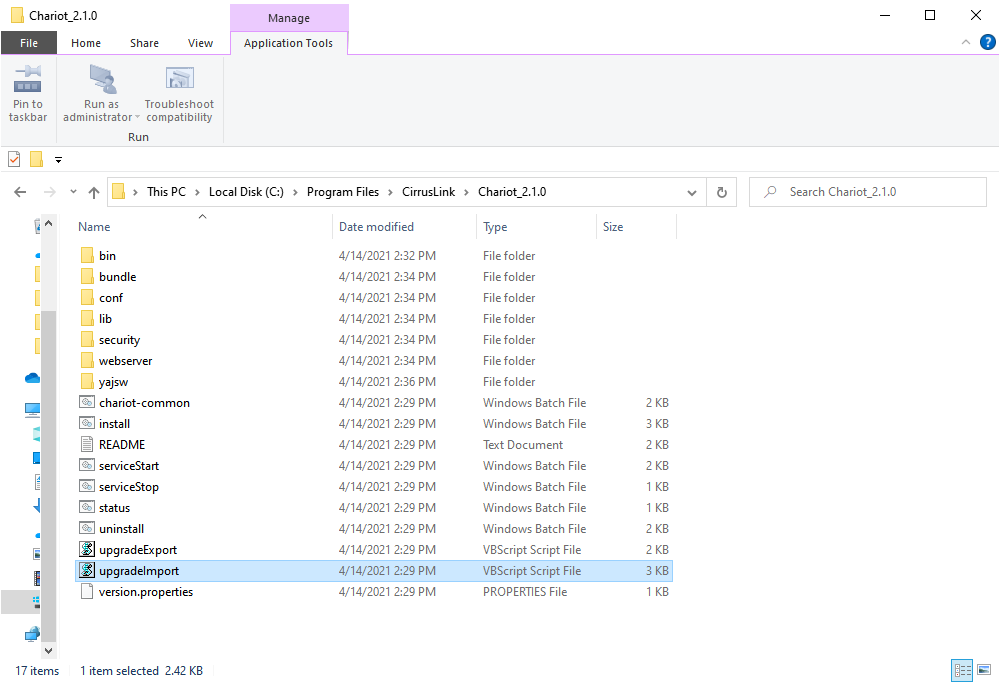
Task: Click the conf folder icon
Action: 87,298
